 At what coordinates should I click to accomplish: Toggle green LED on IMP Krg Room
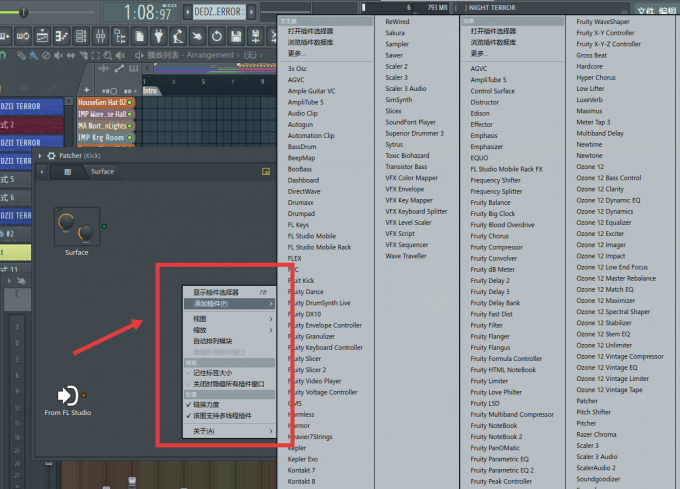pos(129,137)
